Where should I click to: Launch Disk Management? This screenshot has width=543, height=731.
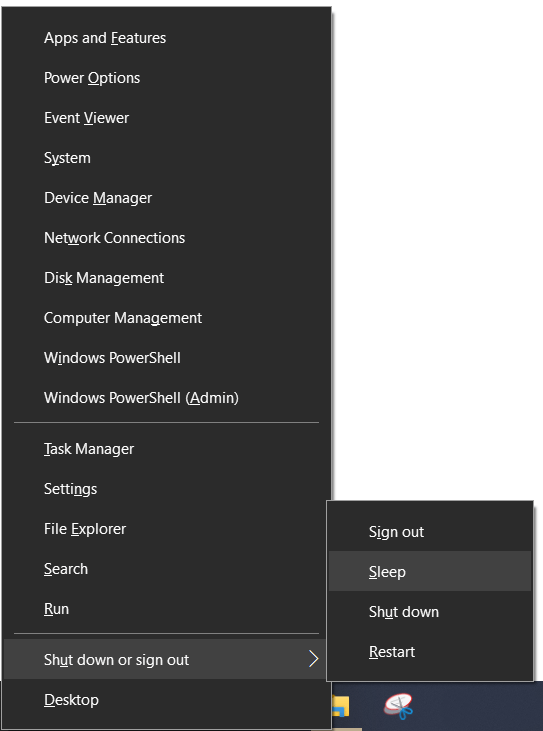(166, 278)
